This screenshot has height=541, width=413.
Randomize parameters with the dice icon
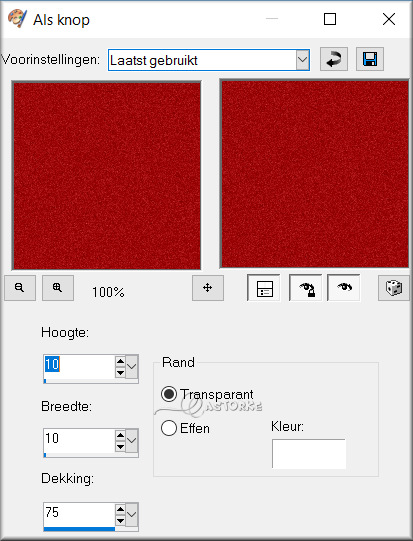pyautogui.click(x=394, y=288)
